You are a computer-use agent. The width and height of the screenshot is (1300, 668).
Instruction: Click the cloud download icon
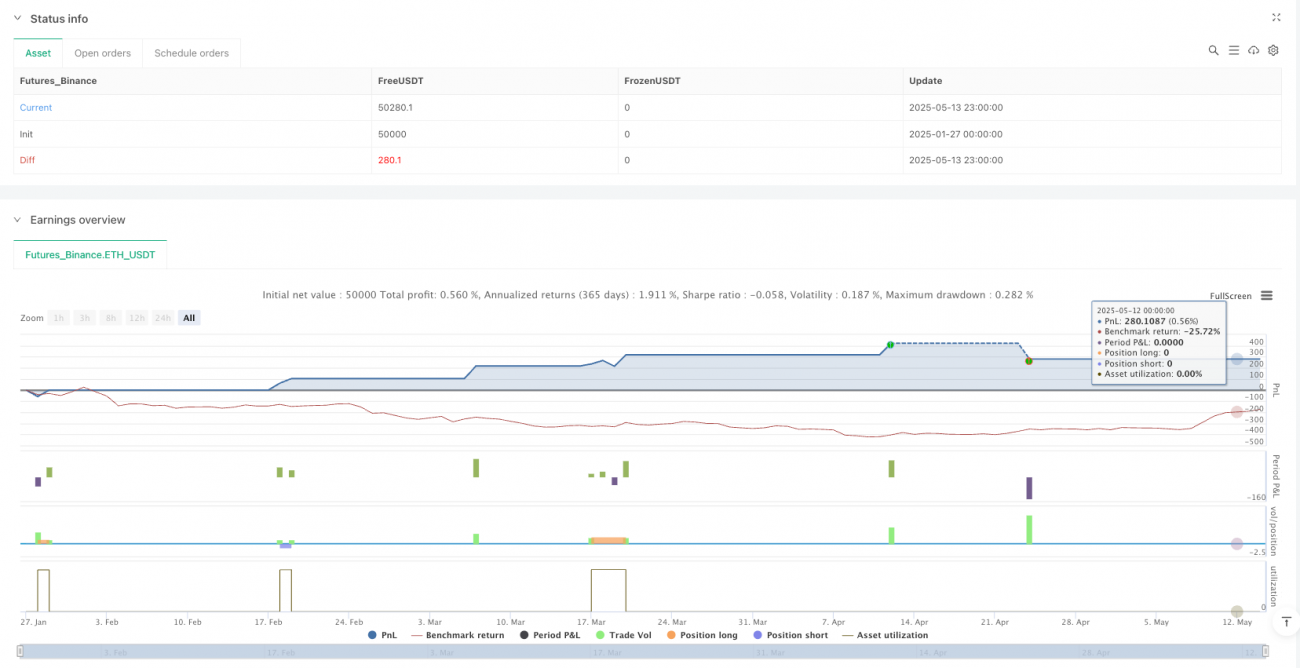pos(1253,50)
